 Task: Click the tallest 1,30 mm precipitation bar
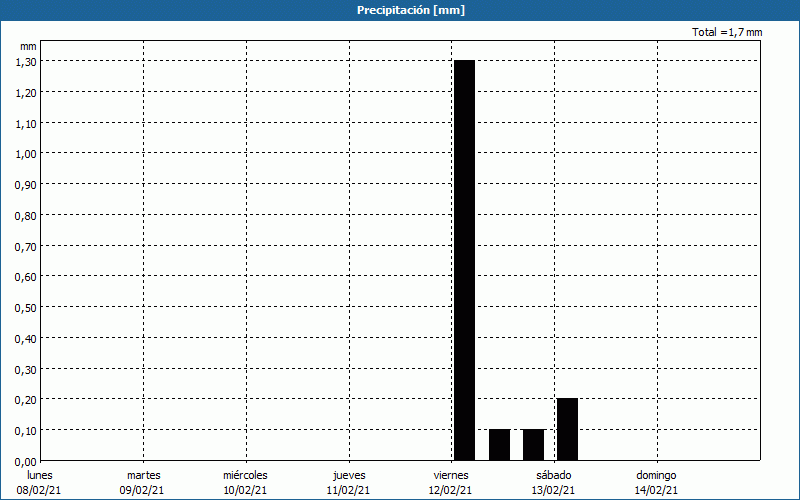tap(464, 260)
